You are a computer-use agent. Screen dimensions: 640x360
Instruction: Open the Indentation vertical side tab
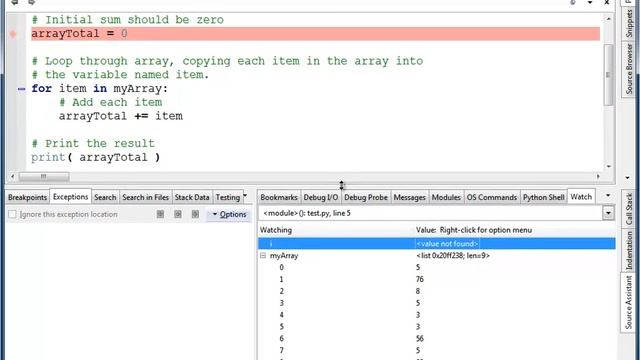629,250
